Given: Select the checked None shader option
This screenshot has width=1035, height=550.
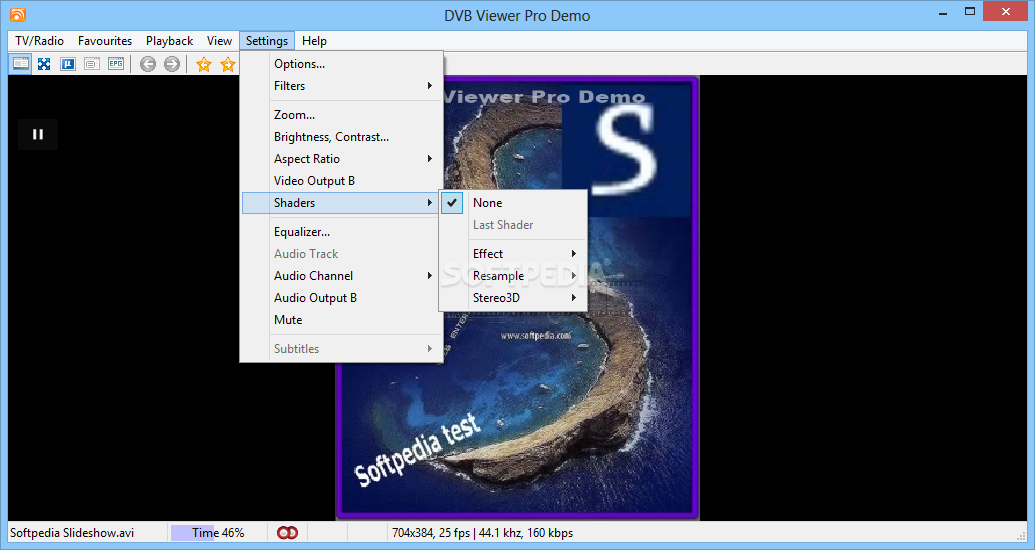Looking at the screenshot, I should click(x=514, y=203).
